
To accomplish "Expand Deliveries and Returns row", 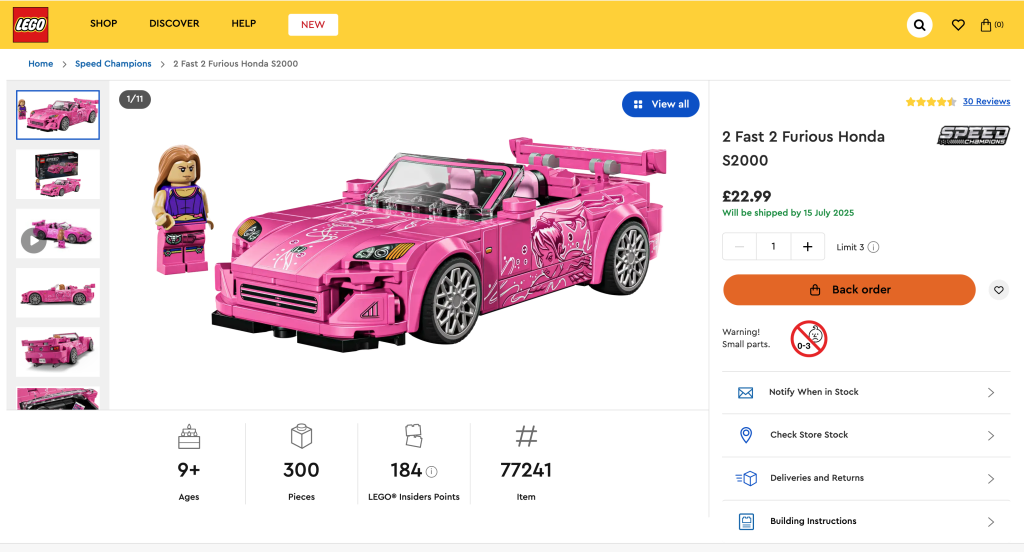I will (866, 478).
